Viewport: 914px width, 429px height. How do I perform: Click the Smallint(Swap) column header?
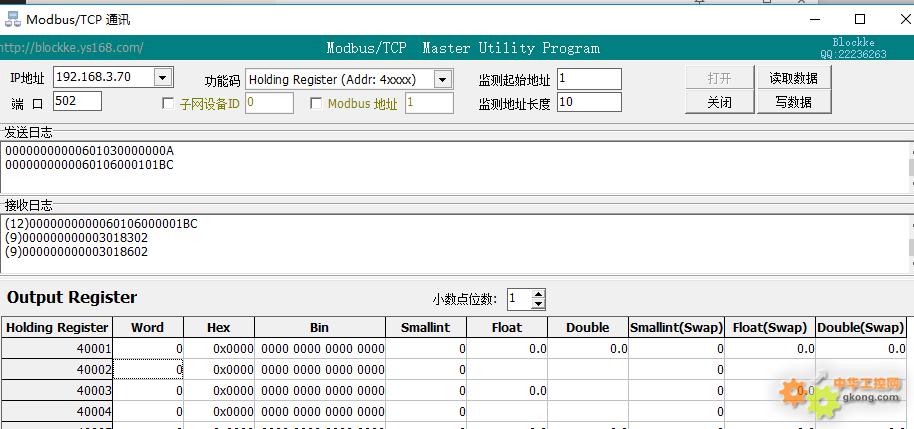point(676,328)
